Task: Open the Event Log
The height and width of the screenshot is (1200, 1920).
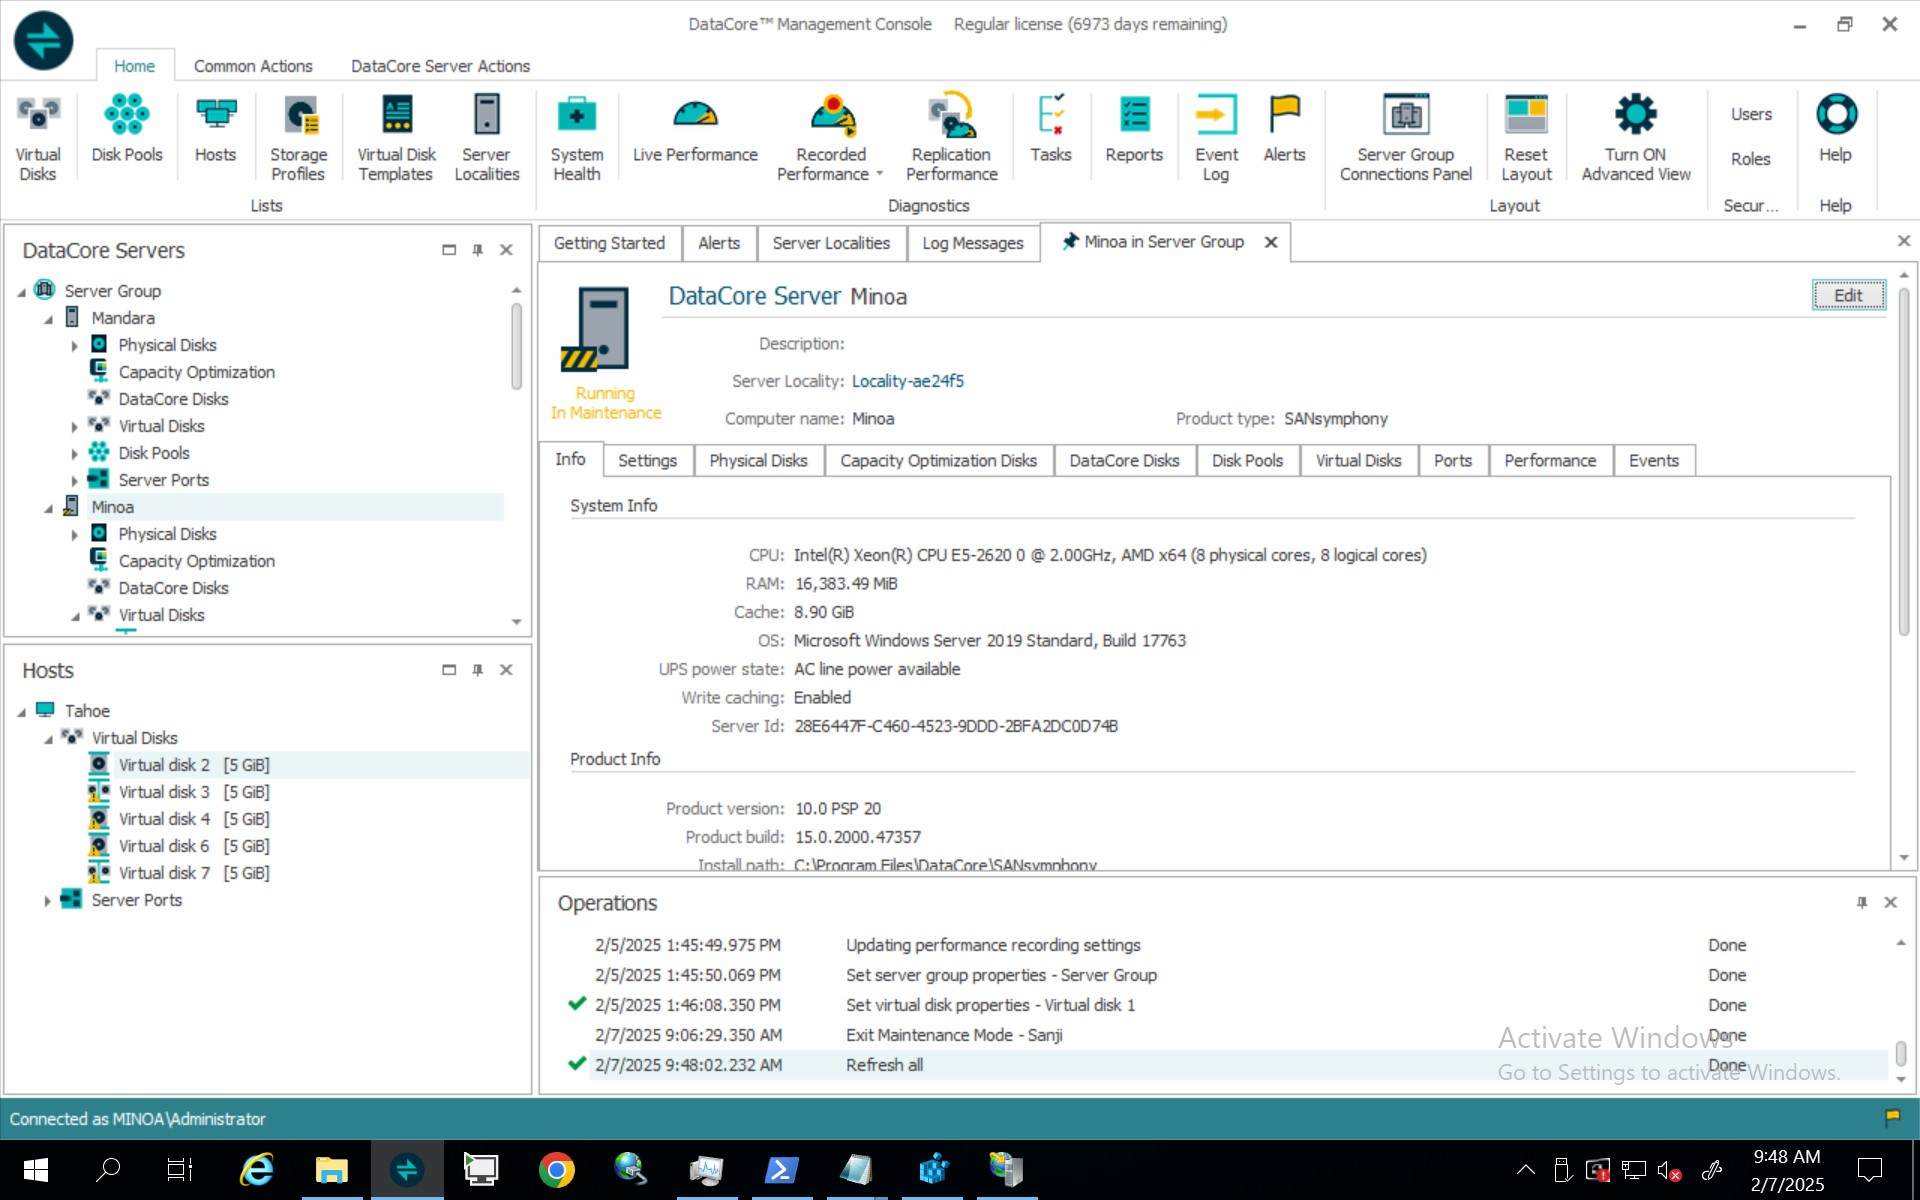Action: (1216, 137)
